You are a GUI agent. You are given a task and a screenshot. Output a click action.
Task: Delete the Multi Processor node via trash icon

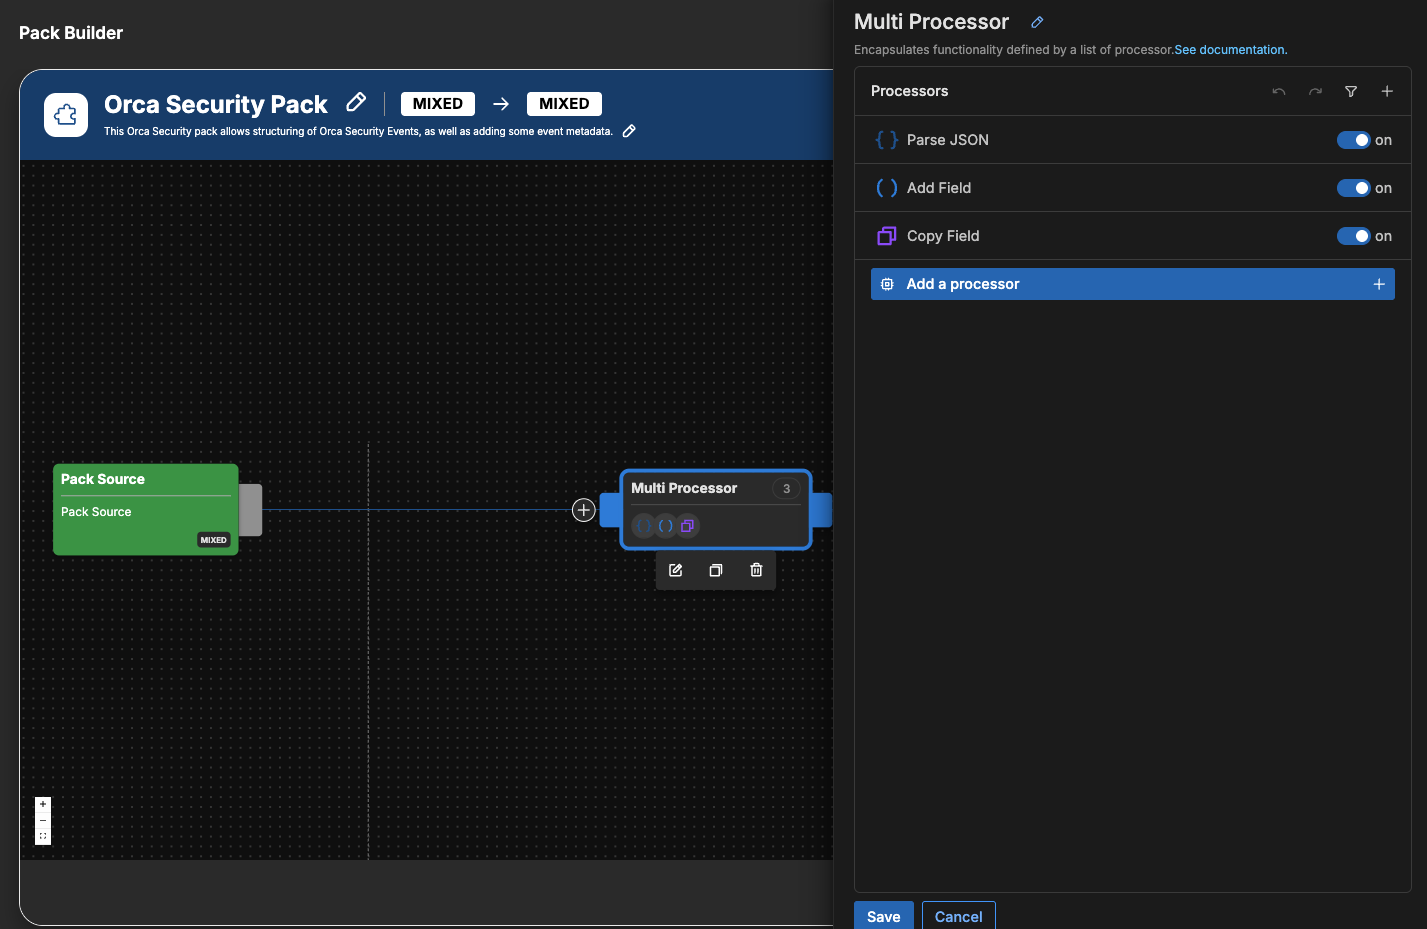click(756, 570)
